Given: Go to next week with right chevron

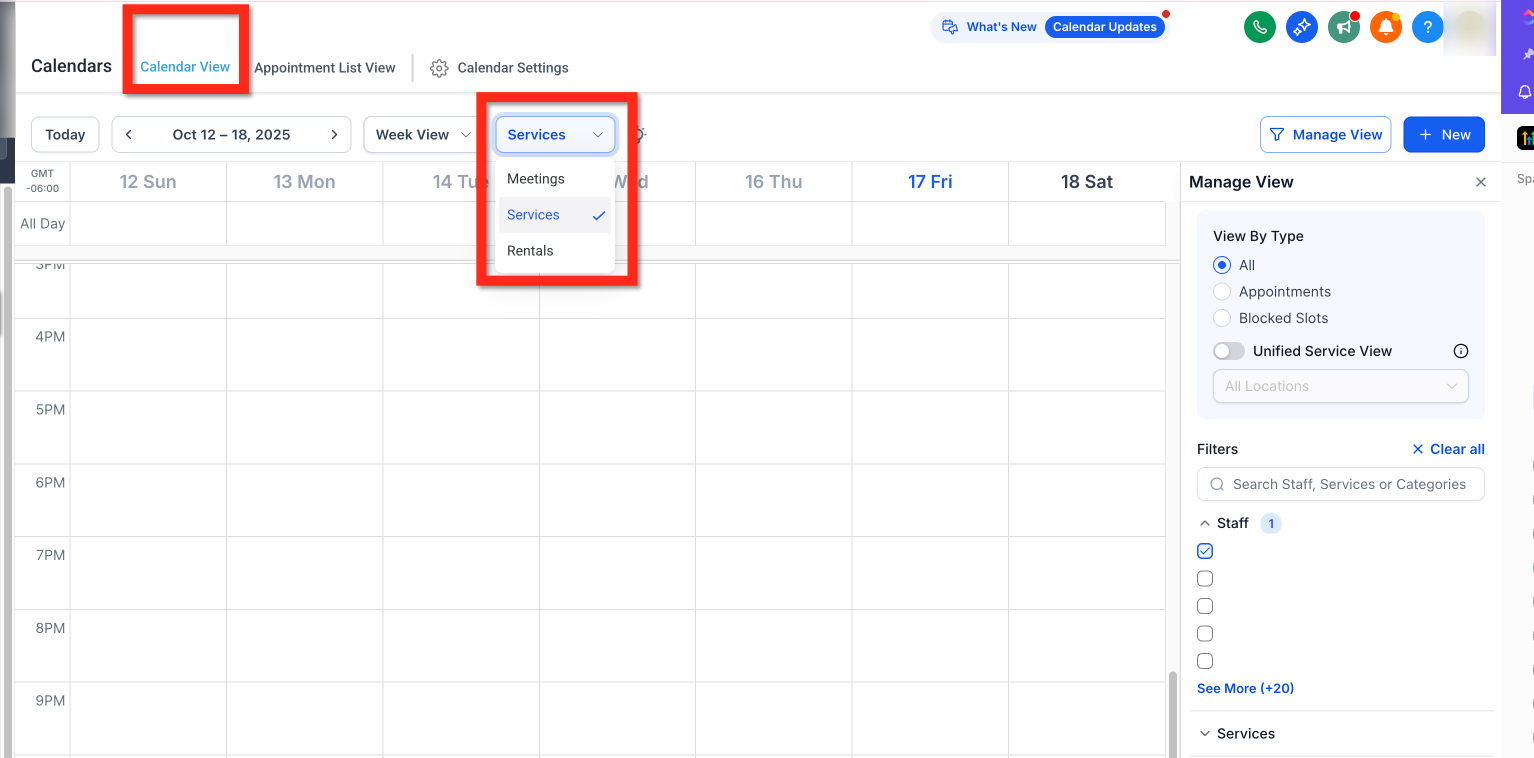Looking at the screenshot, I should [334, 135].
